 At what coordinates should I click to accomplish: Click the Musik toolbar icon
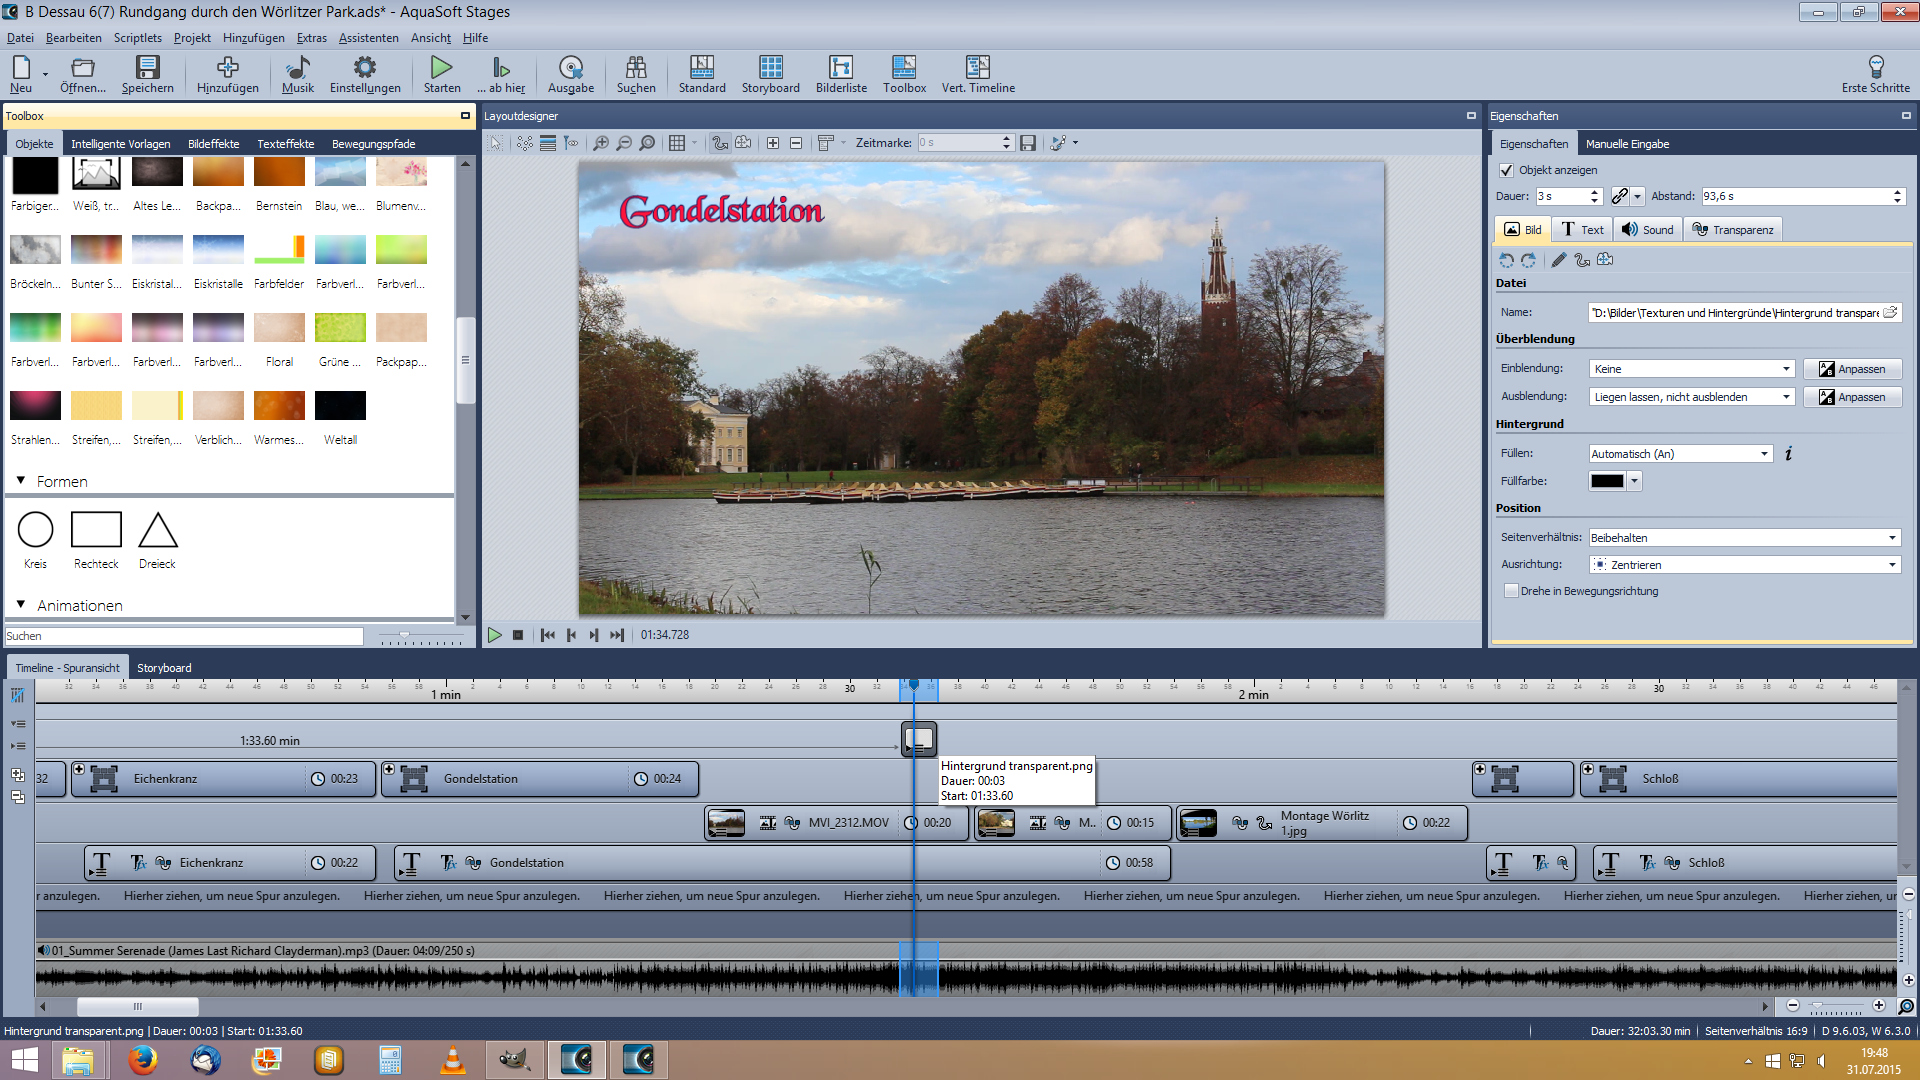click(297, 68)
